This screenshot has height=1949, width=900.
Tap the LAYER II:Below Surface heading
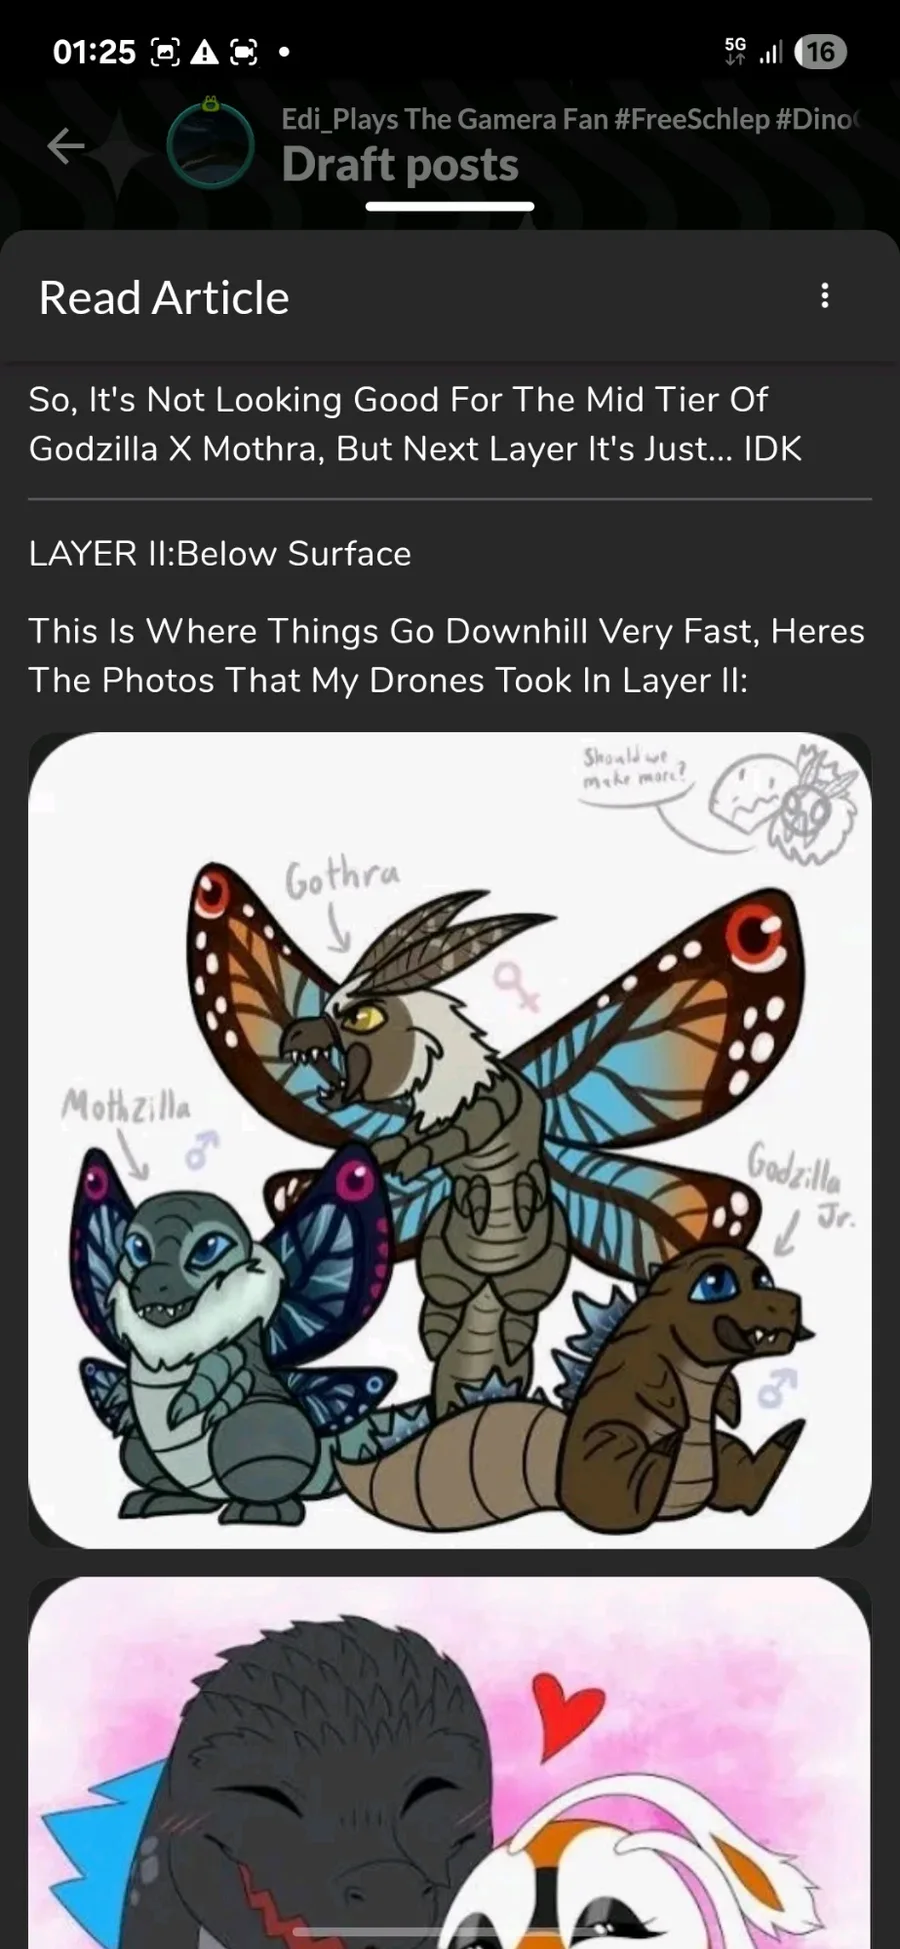[220, 554]
